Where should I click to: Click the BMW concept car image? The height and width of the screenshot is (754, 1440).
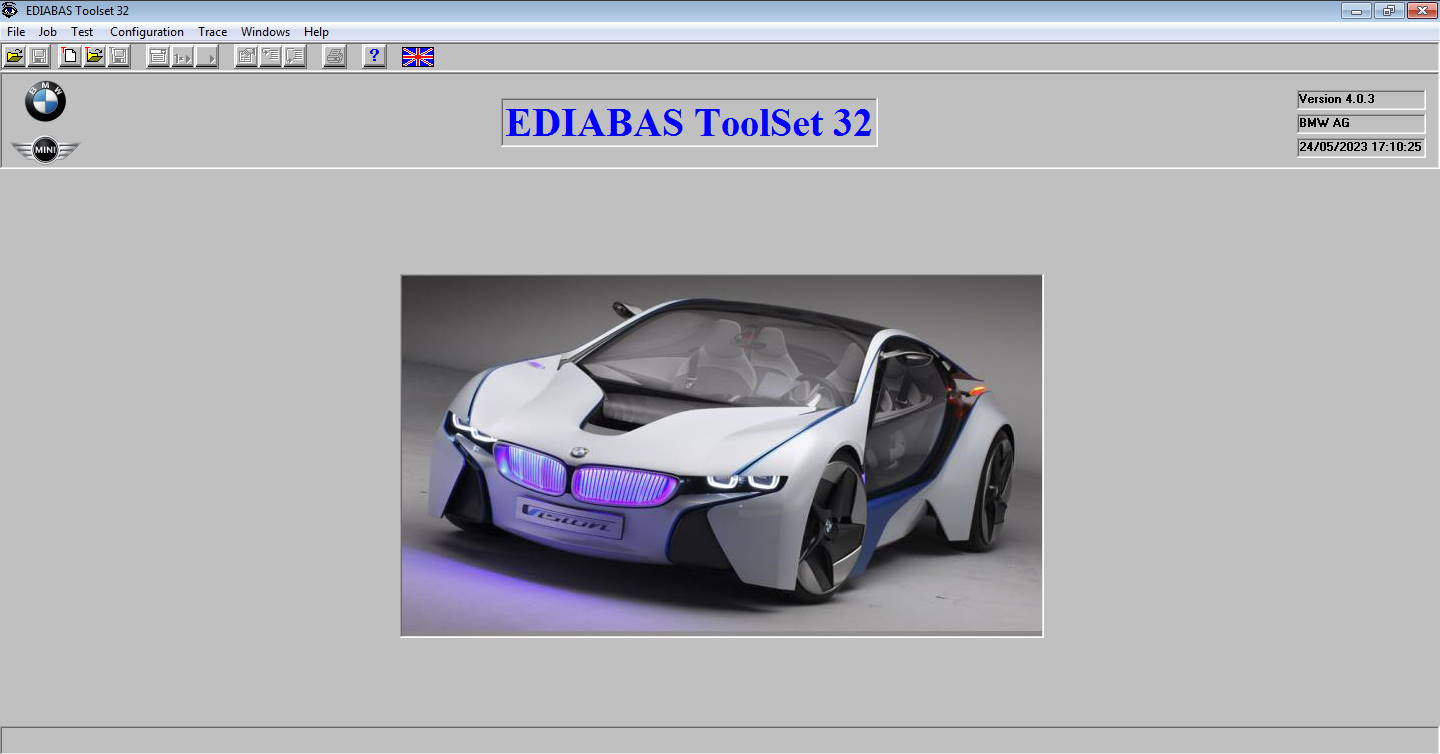click(722, 455)
